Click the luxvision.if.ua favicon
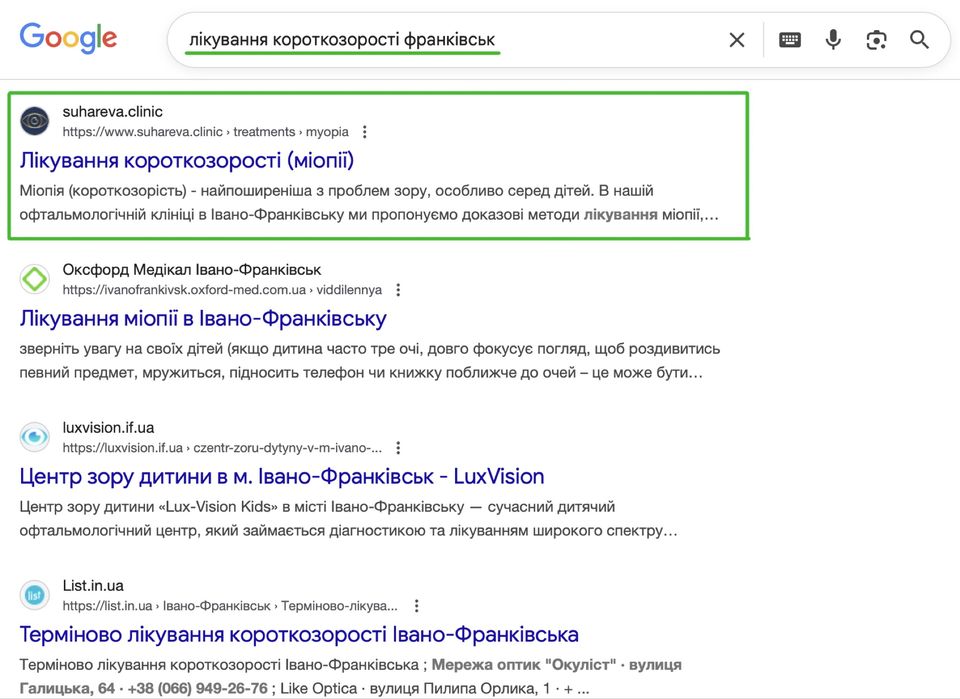Image resolution: width=960 pixels, height=699 pixels. point(34,436)
